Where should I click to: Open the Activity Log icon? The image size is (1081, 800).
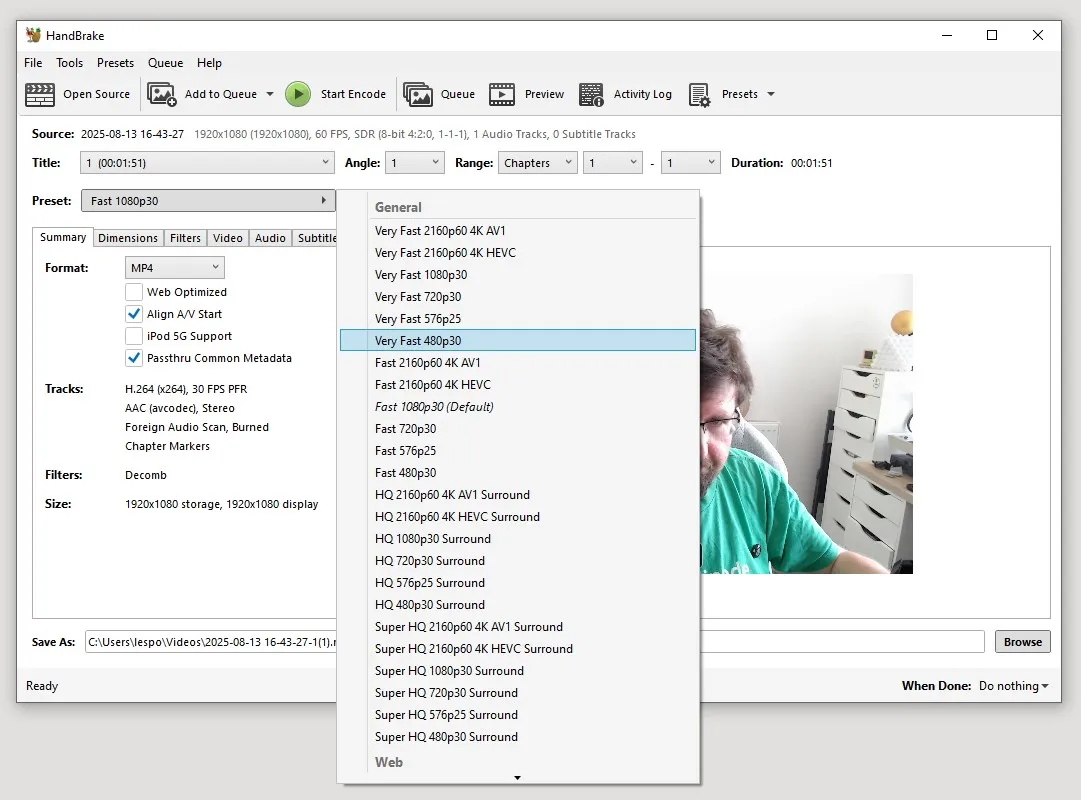592,94
